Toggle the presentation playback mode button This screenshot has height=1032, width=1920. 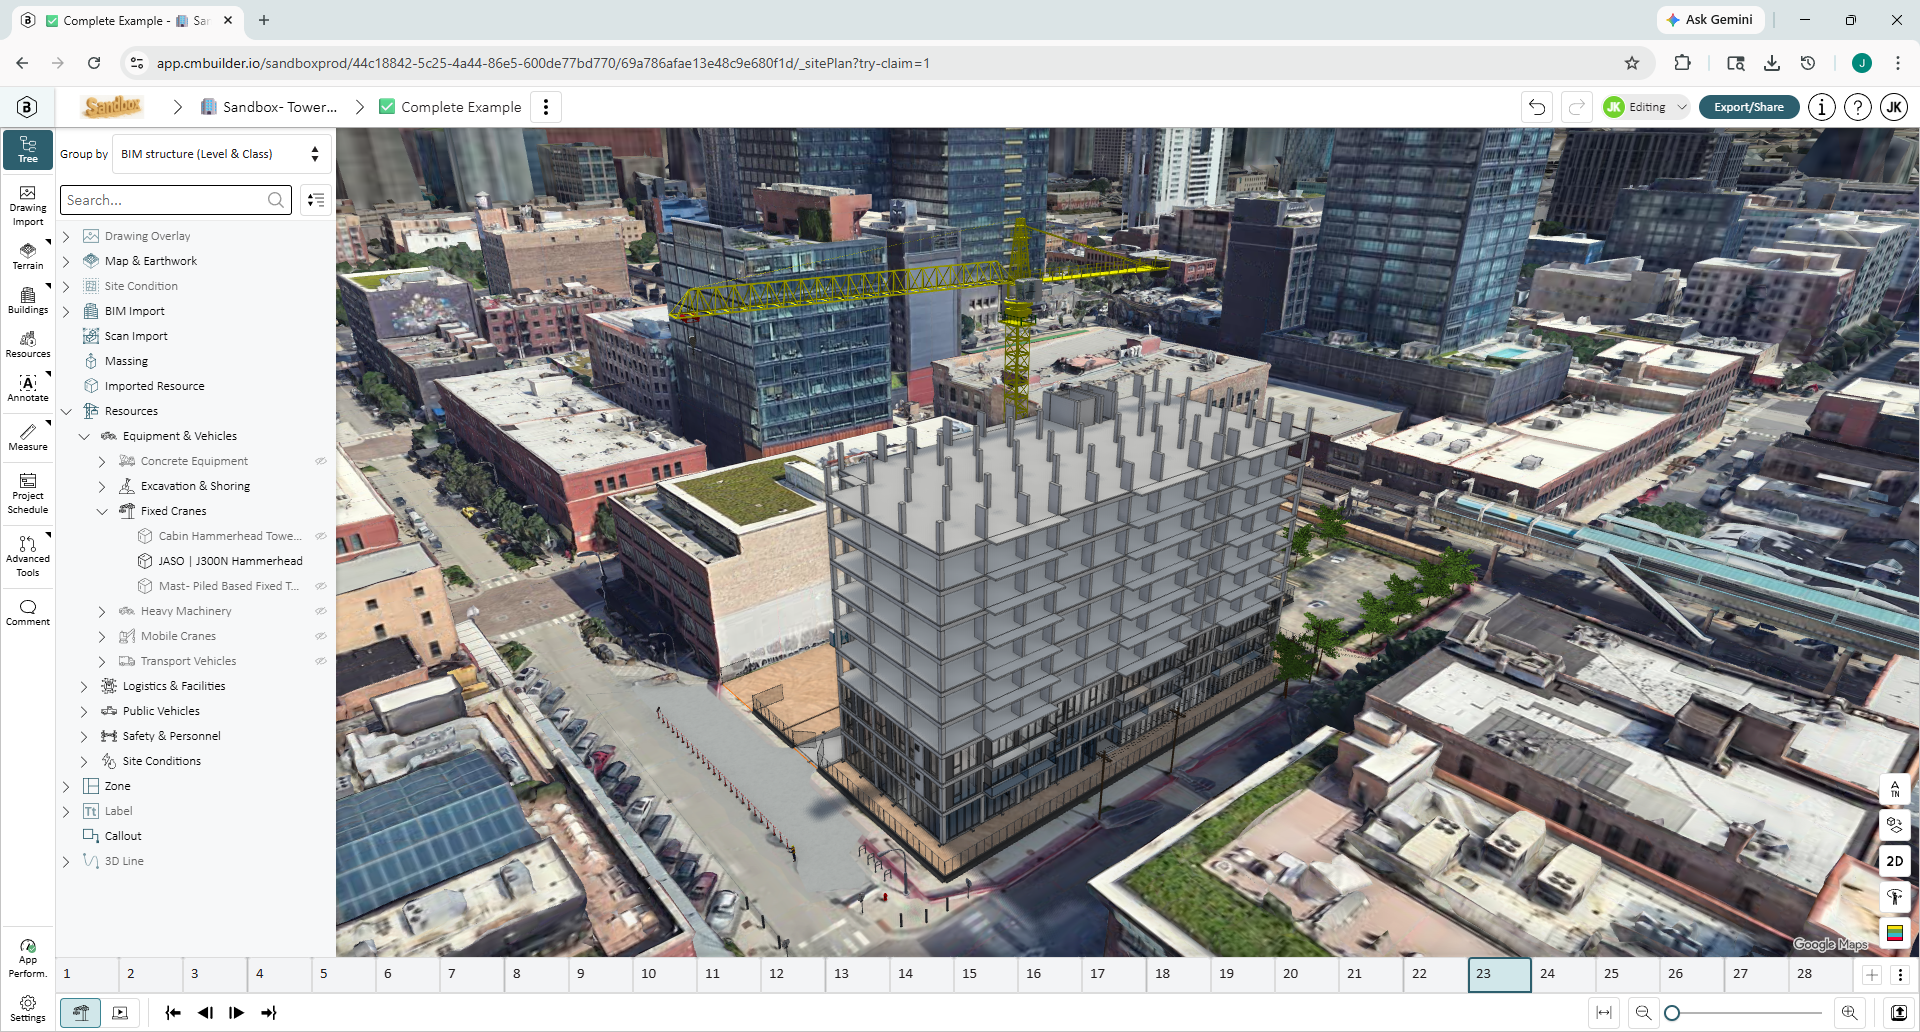[120, 1013]
